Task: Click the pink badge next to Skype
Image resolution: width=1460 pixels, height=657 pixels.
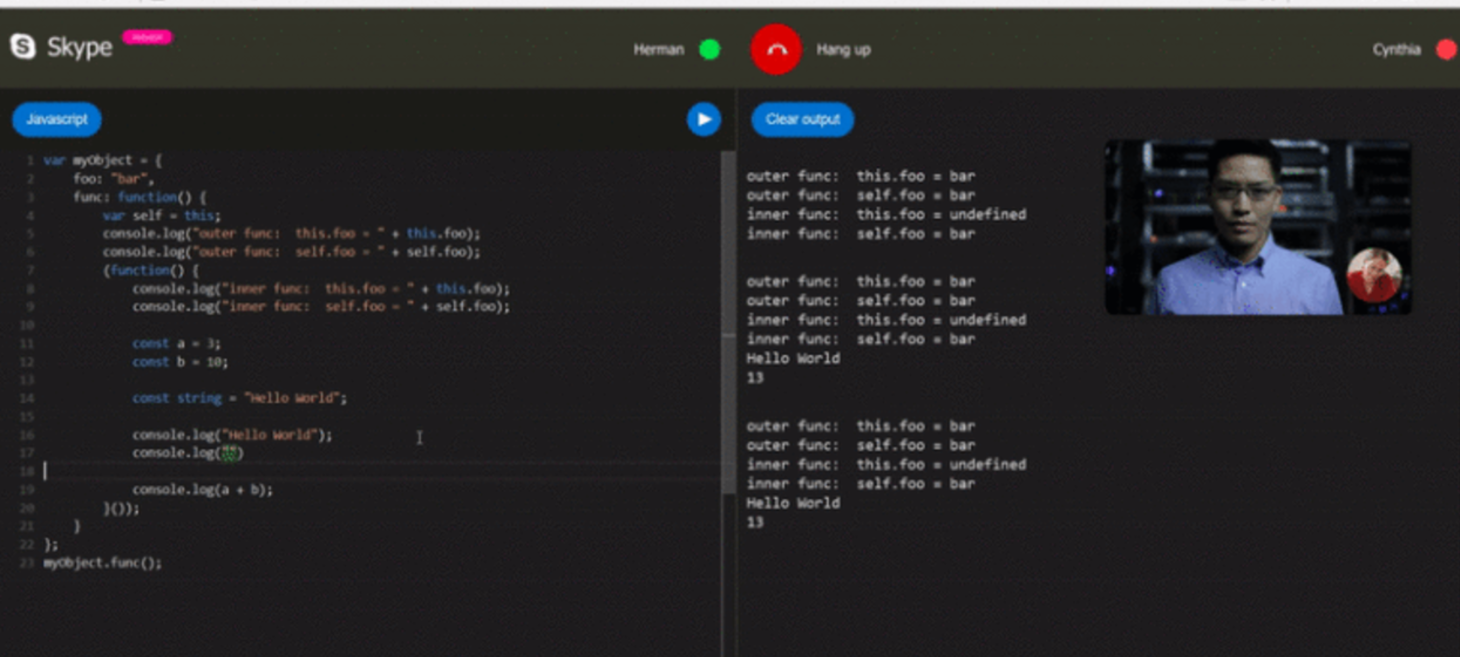Action: click(x=147, y=37)
